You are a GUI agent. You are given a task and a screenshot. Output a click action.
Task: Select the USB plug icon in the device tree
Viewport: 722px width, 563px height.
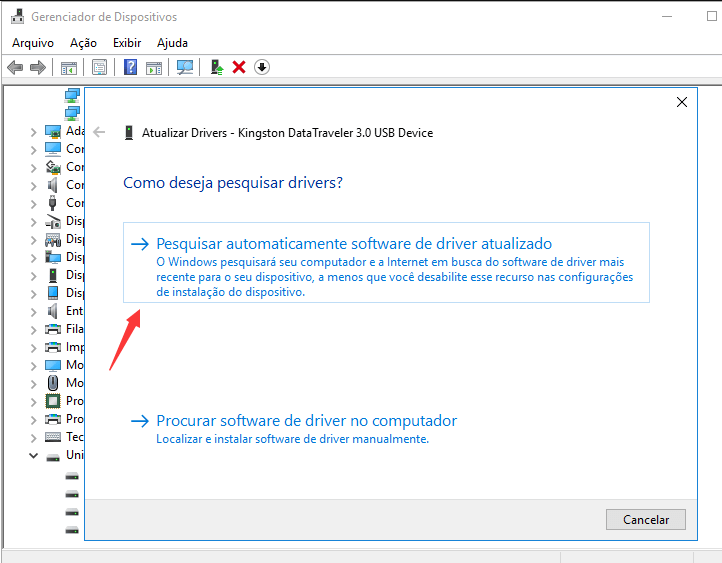tap(52, 203)
